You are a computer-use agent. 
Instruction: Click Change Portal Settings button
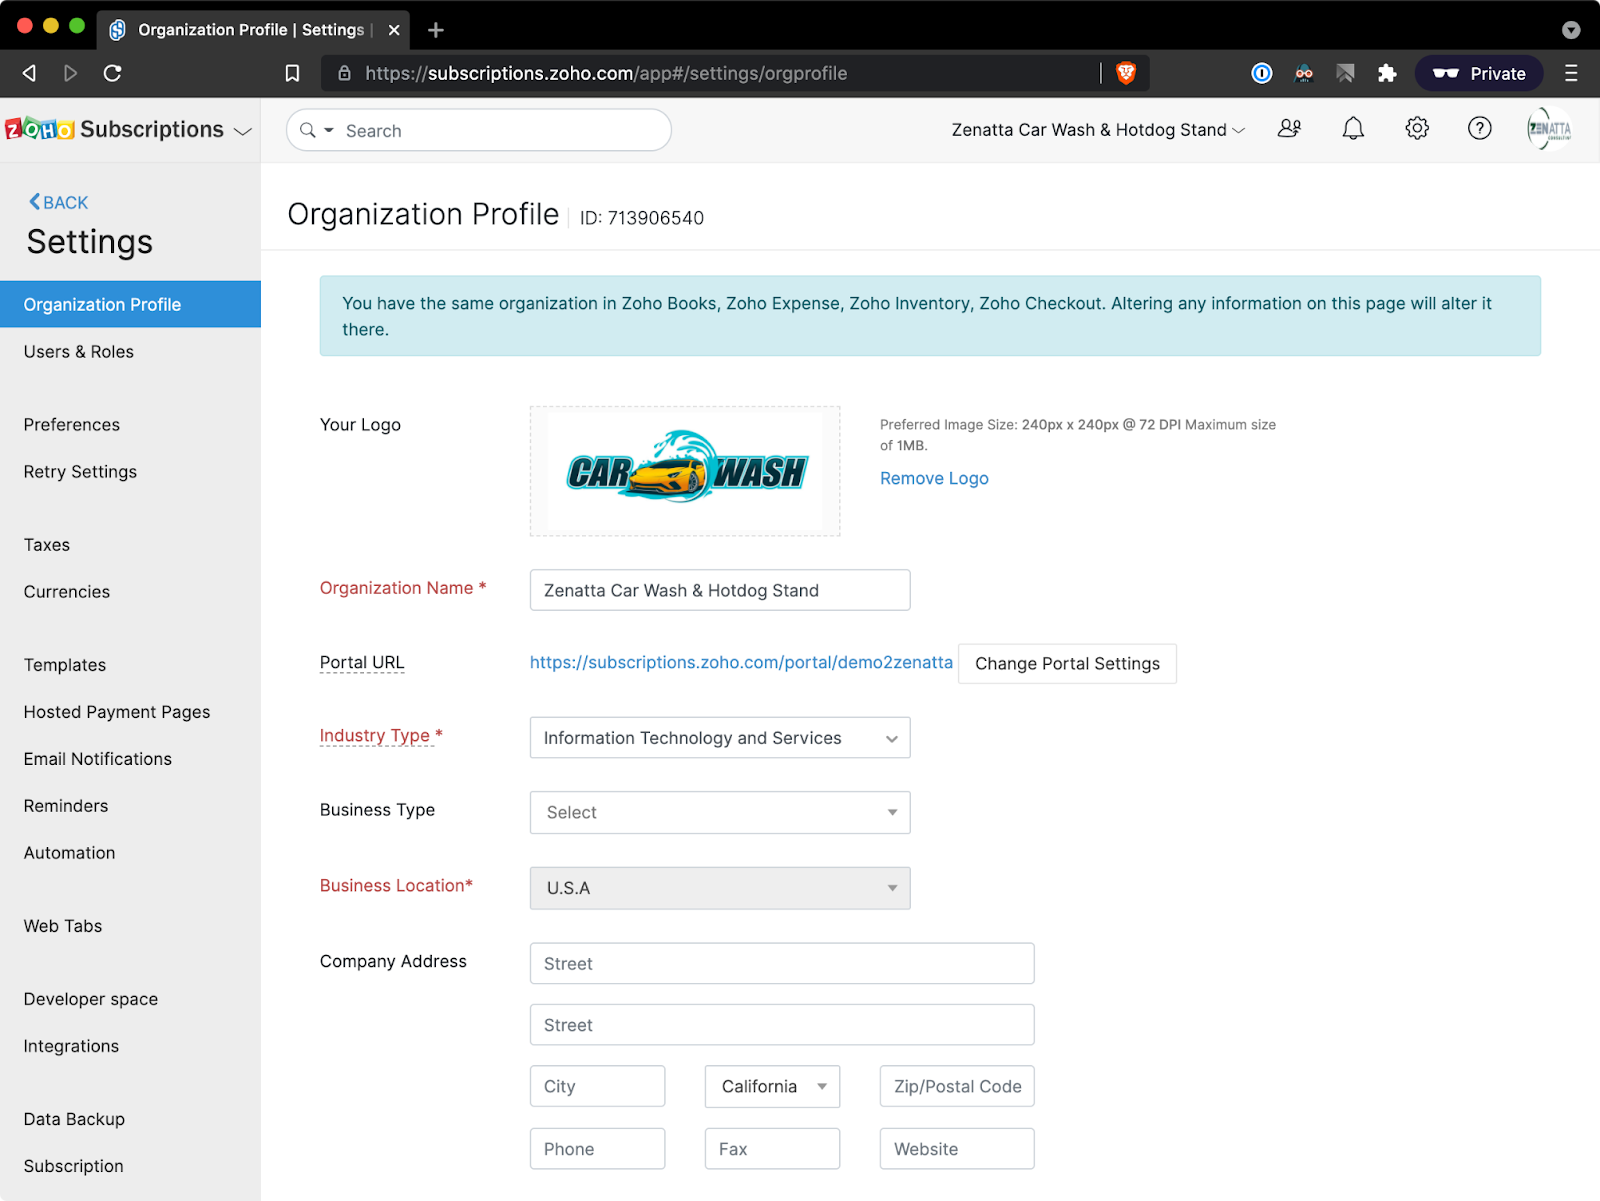click(x=1067, y=664)
